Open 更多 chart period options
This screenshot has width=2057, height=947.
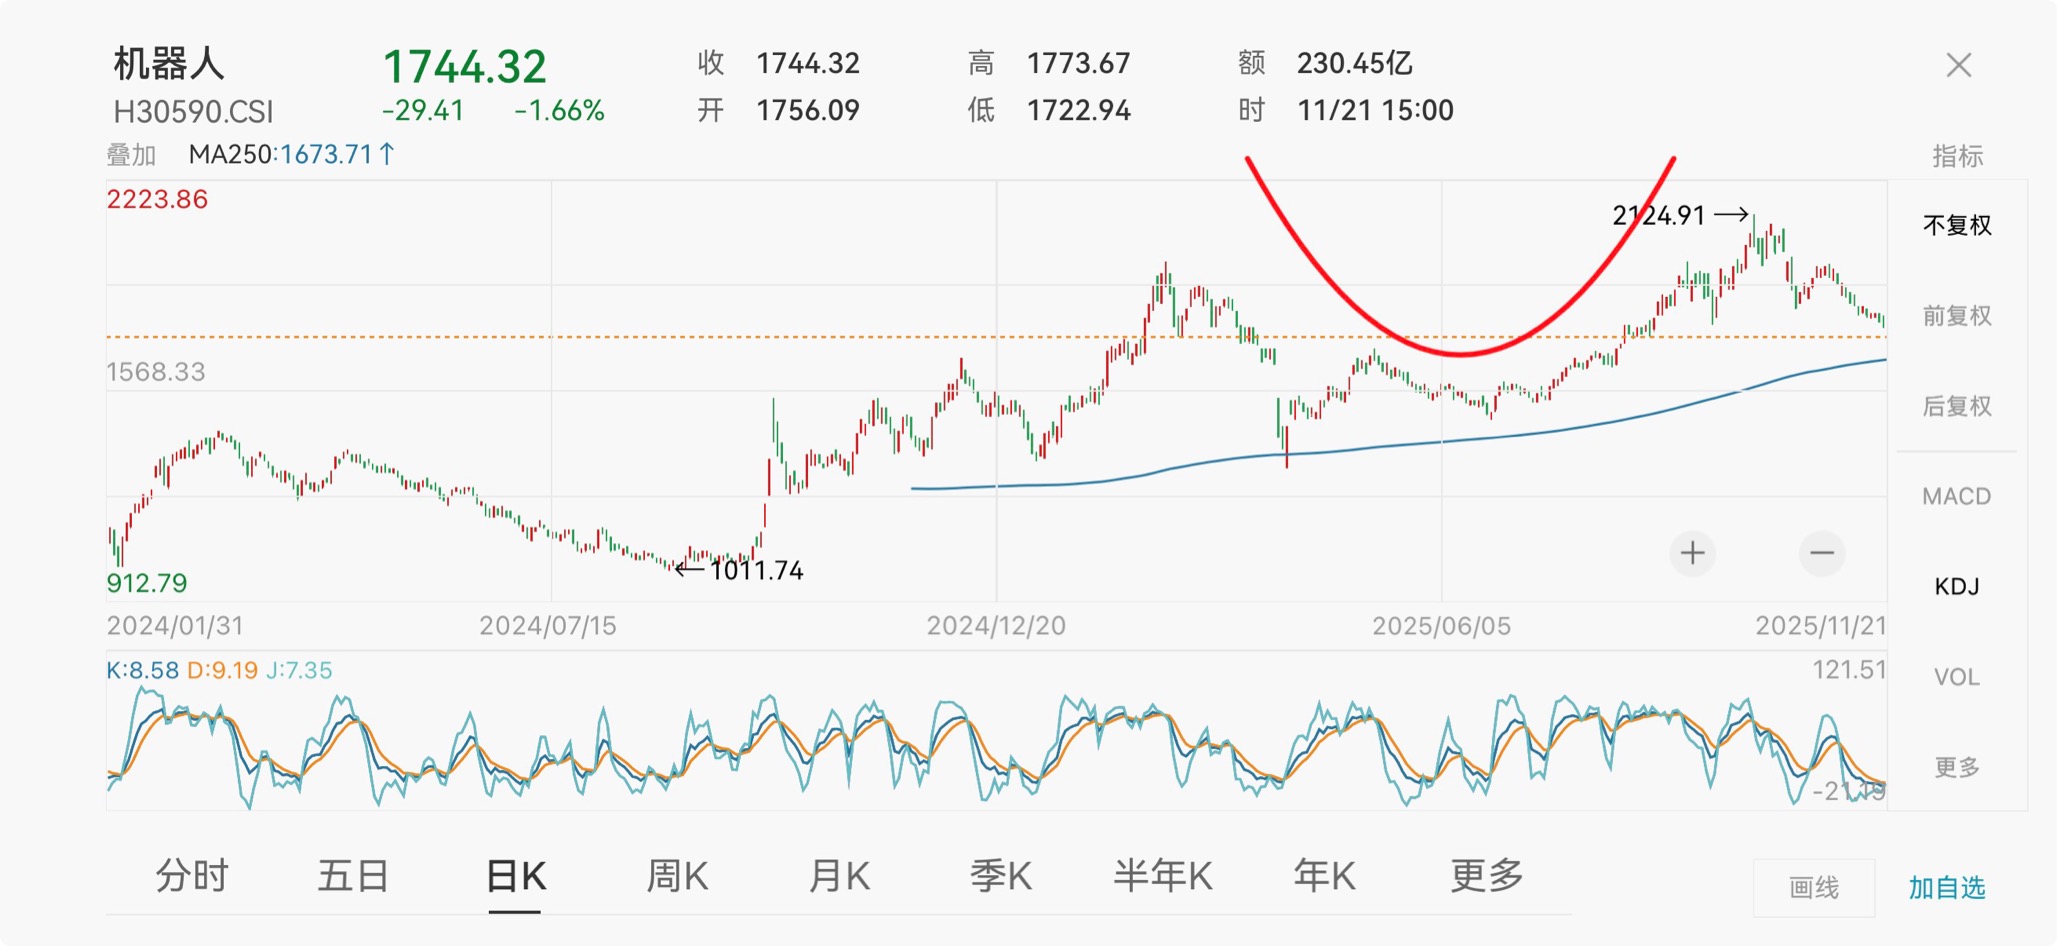point(1486,876)
